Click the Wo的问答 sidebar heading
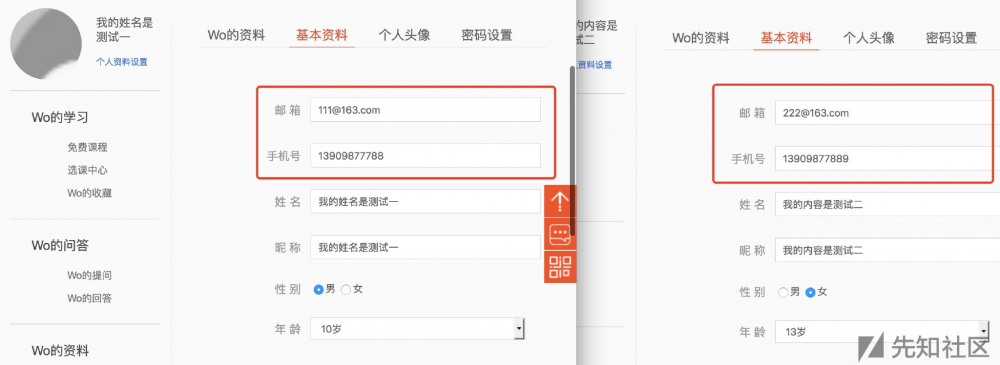Screen dimensions: 1000x365 click(x=60, y=245)
